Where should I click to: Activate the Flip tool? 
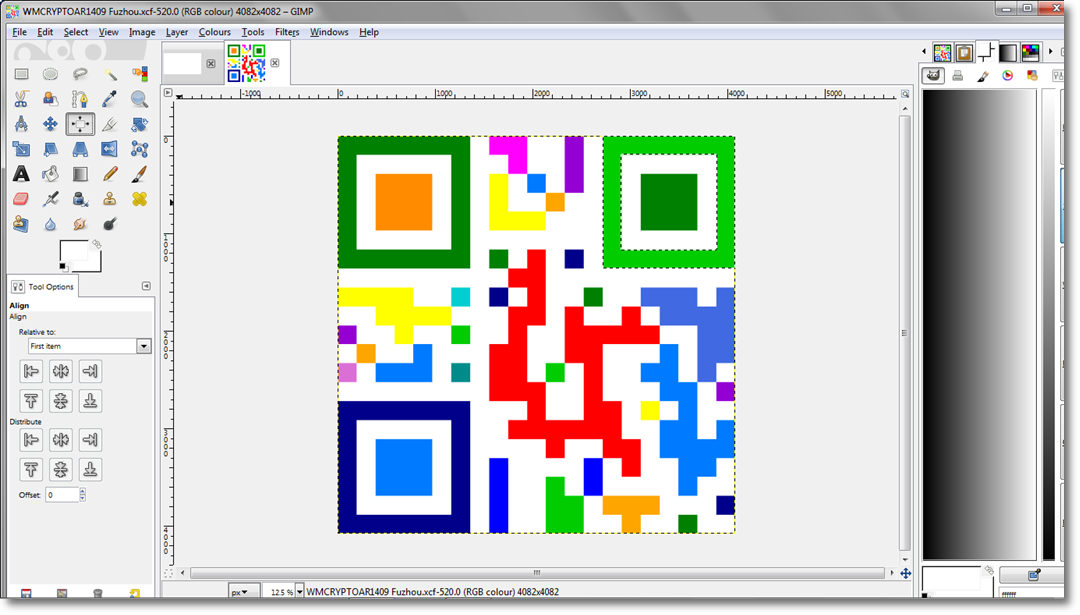pyautogui.click(x=110, y=149)
